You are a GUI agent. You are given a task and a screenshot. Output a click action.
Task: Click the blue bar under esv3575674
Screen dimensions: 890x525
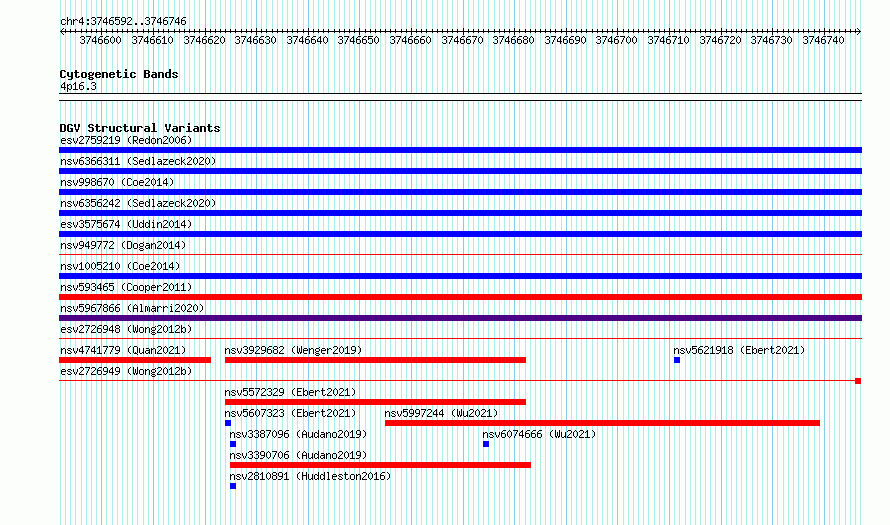coord(460,234)
